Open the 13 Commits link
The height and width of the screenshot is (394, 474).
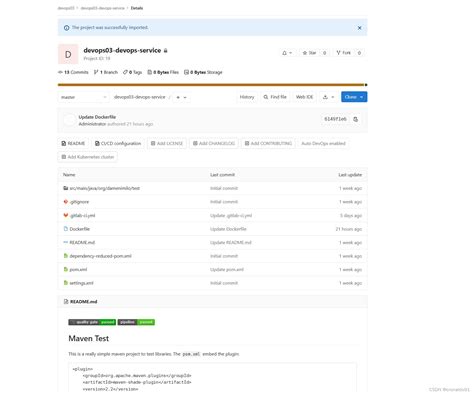click(x=73, y=72)
